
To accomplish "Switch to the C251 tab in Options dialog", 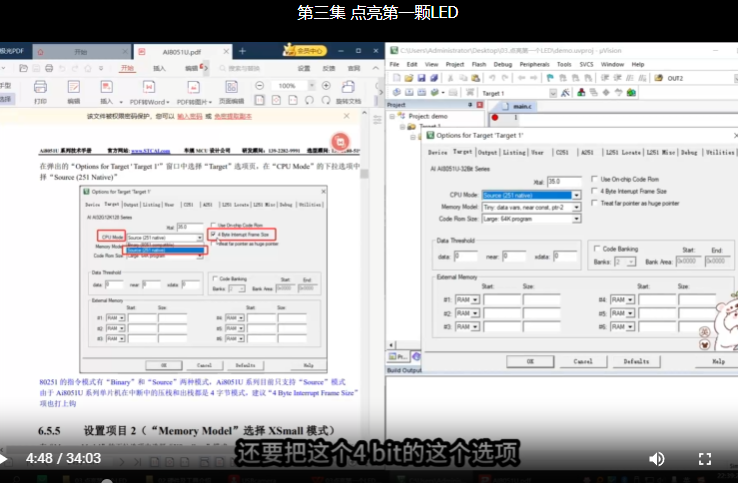I will [x=562, y=153].
